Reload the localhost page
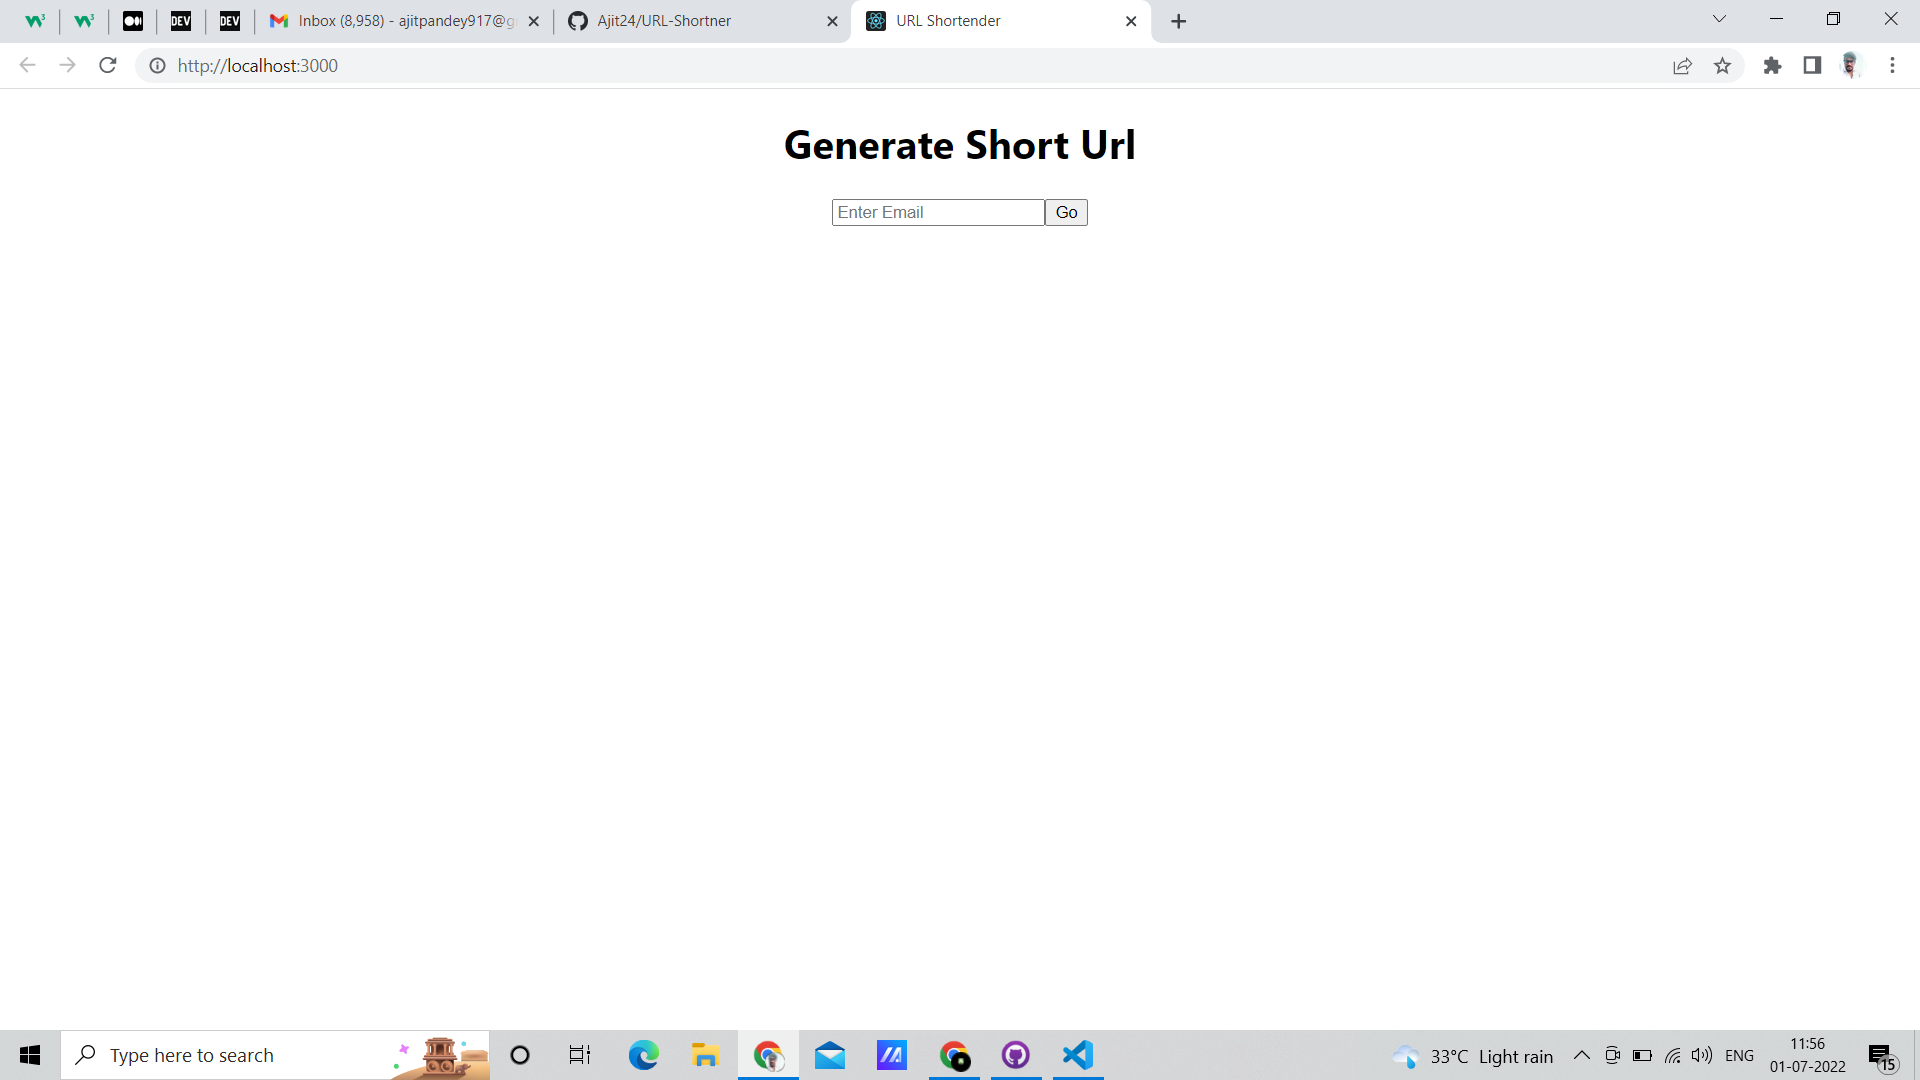 point(108,65)
